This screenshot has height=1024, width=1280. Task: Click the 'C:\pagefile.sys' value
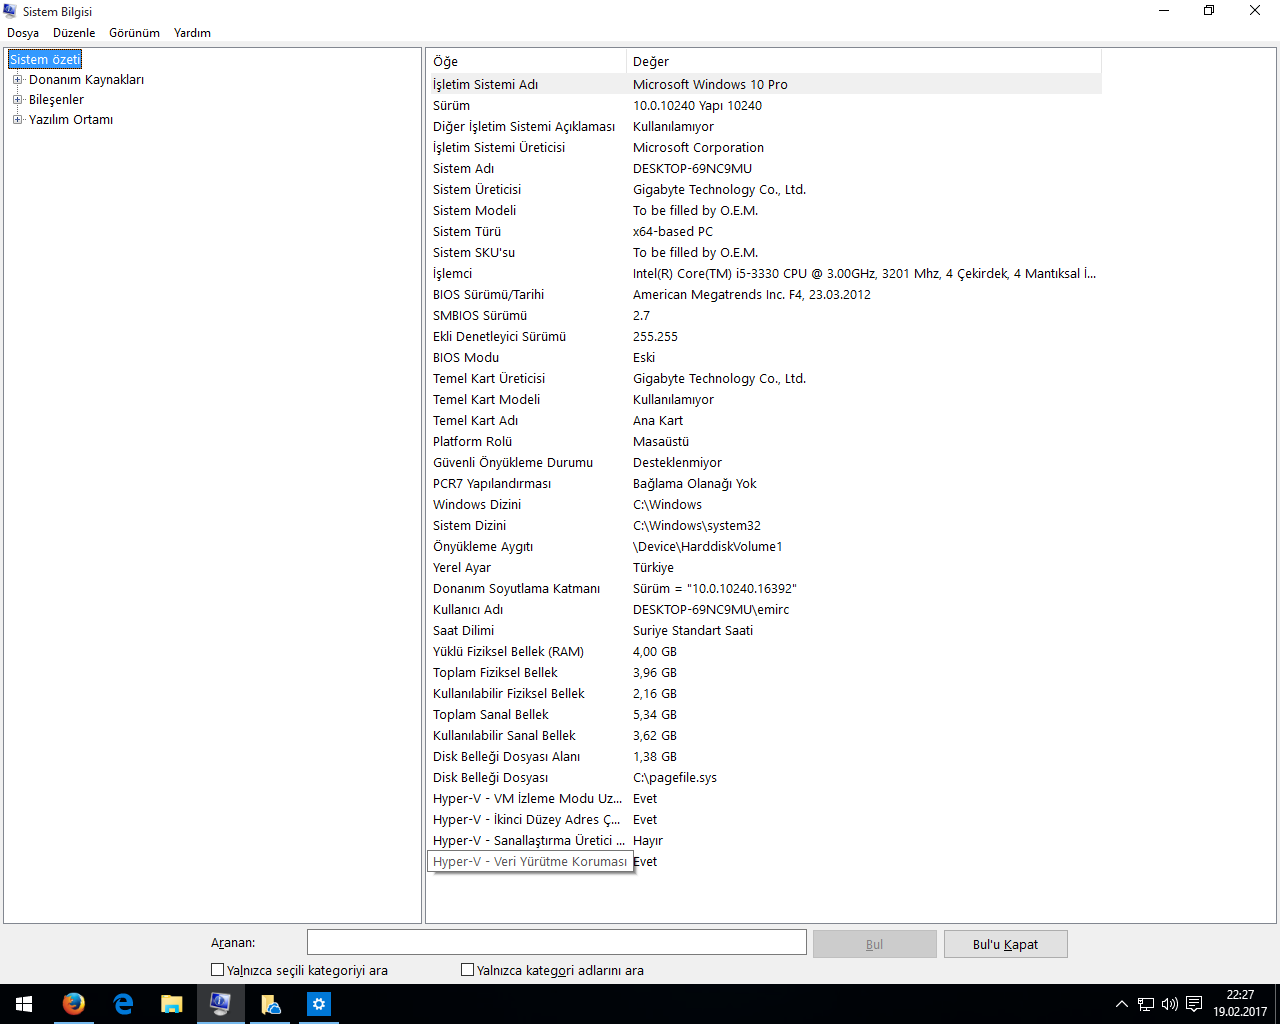click(675, 778)
